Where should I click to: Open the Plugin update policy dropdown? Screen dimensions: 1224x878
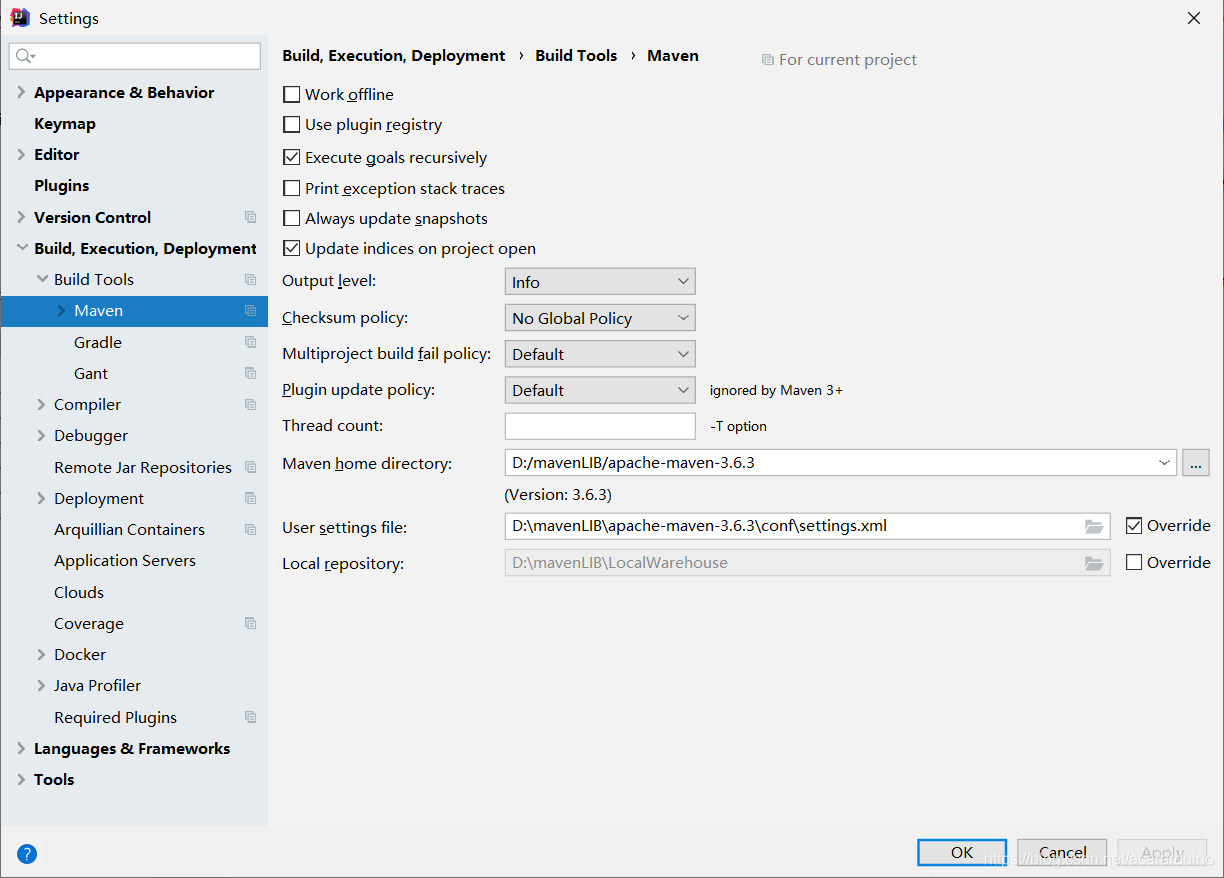(600, 390)
